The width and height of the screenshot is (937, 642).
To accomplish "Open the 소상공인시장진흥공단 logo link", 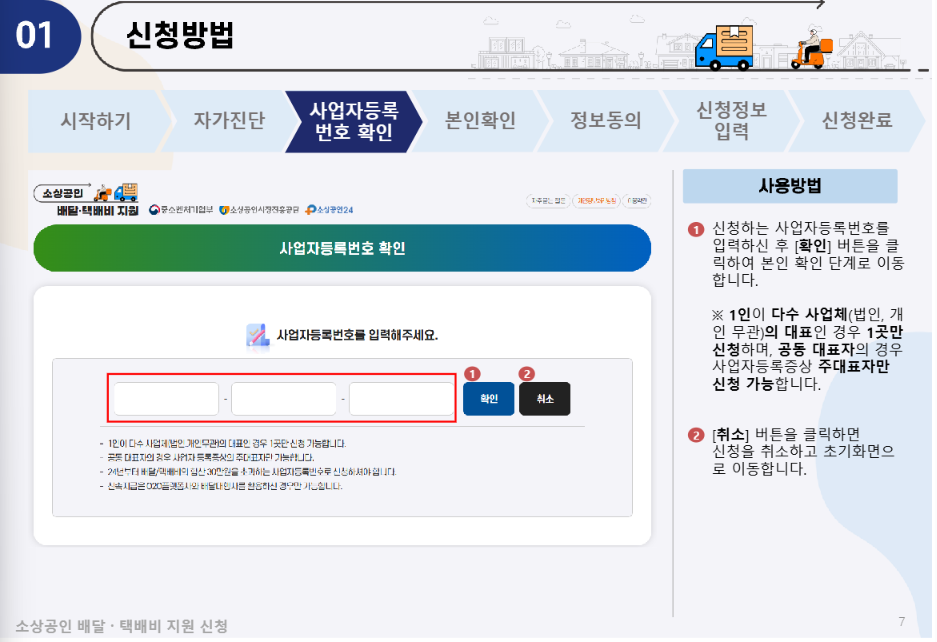I will point(259,210).
